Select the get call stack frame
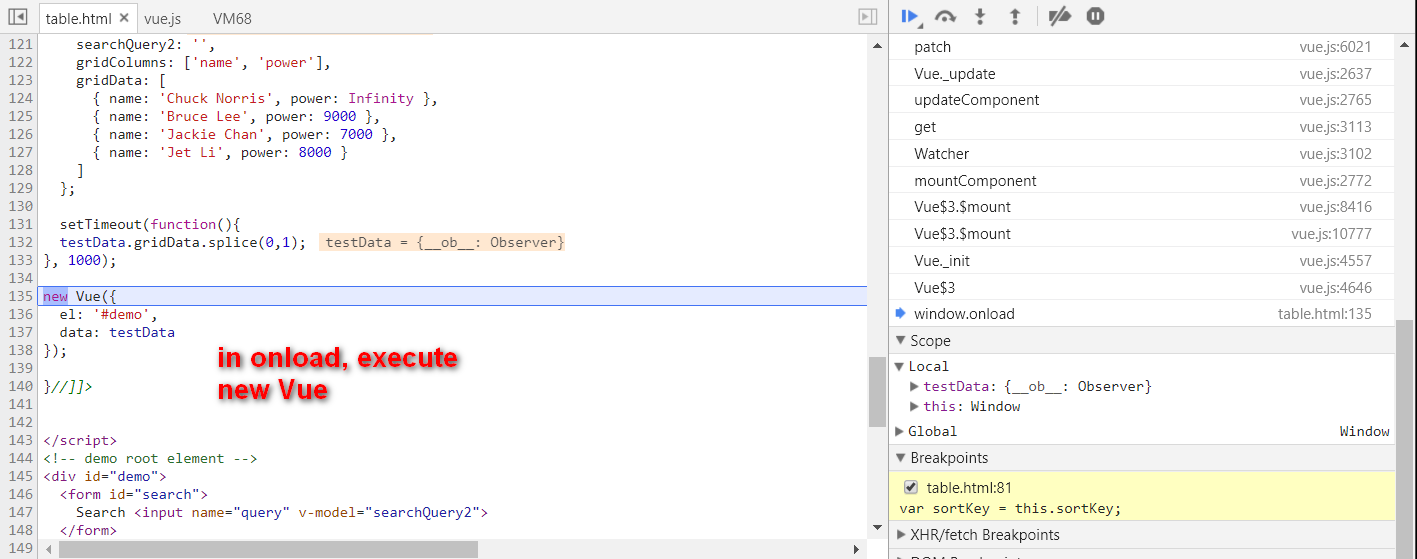The image size is (1417, 559). pos(1142,127)
